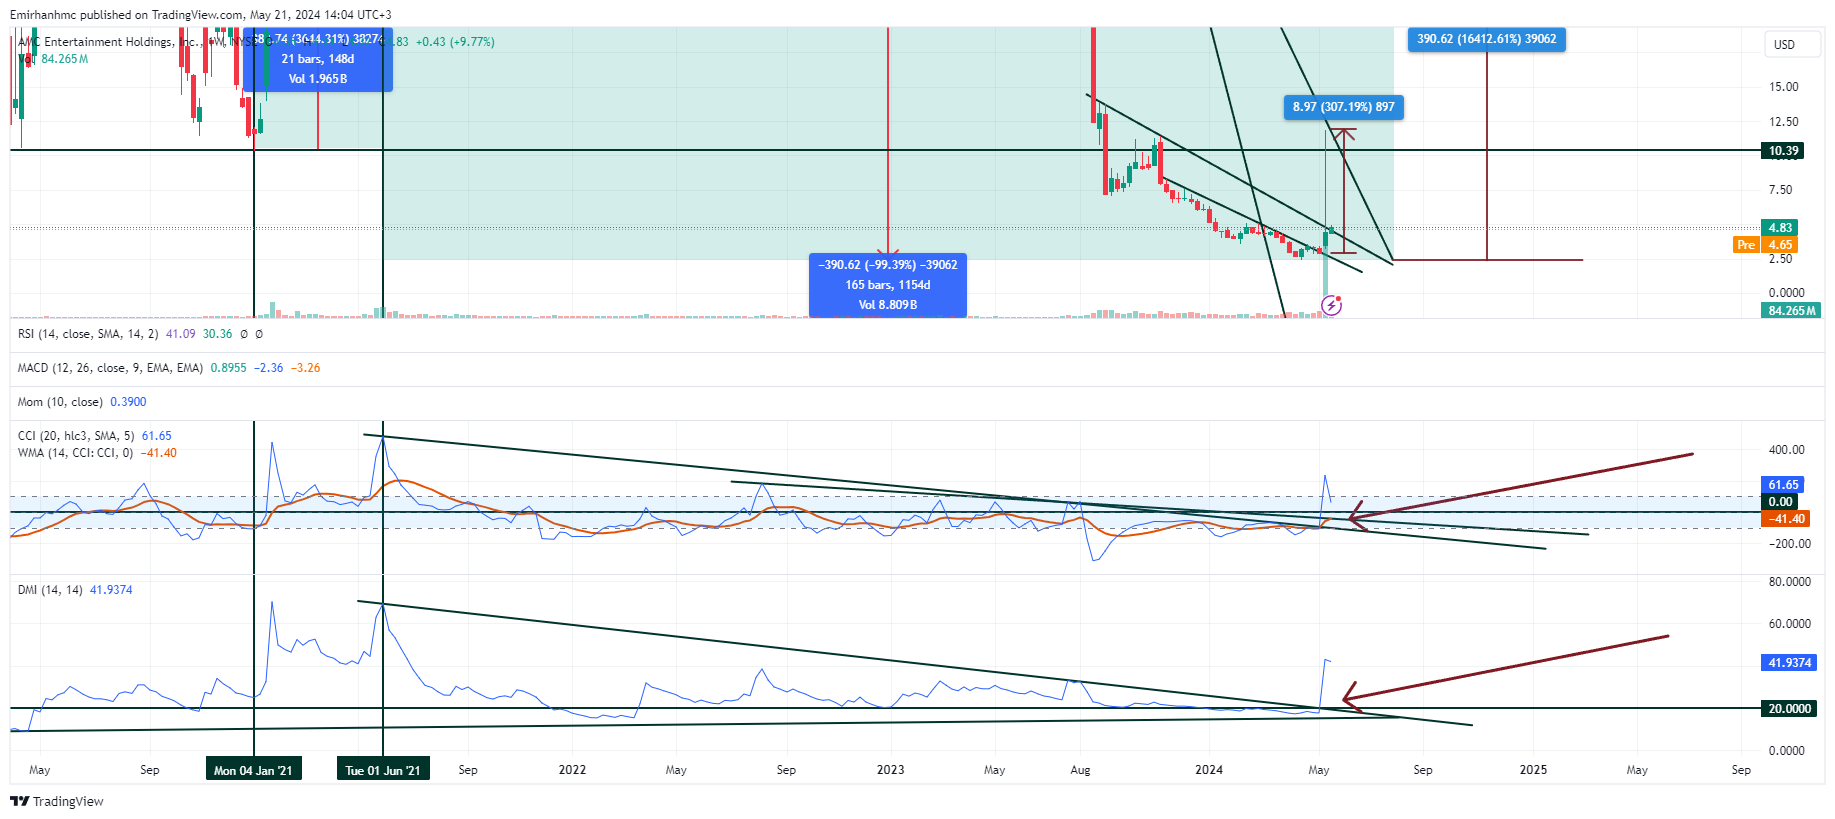Screen dimensions: 1835x819
Task: Click the 61.65 CCI value axis label
Action: click(1783, 485)
